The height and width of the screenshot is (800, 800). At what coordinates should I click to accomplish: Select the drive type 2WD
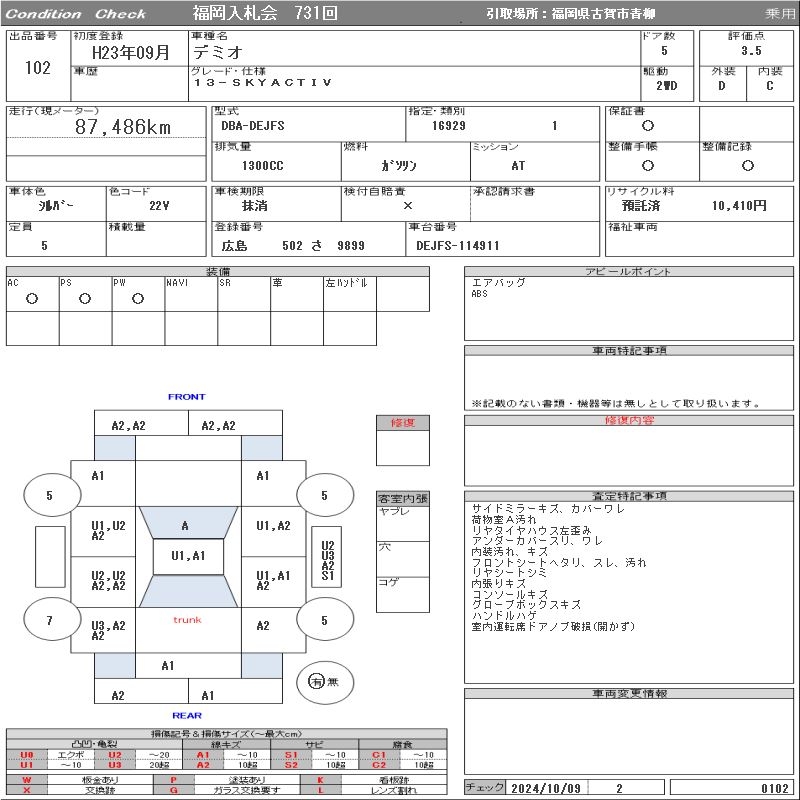click(666, 86)
